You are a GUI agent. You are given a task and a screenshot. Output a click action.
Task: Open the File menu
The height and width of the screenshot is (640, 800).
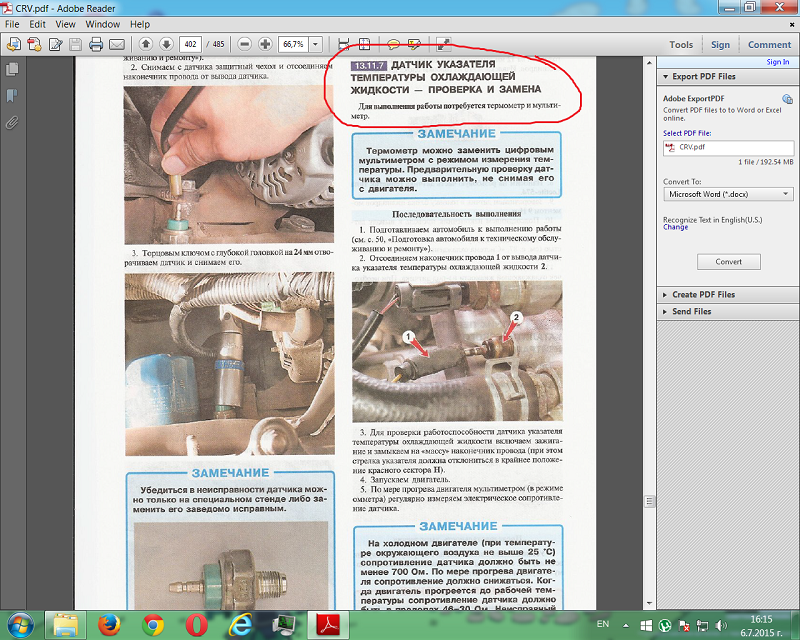[x=12, y=24]
